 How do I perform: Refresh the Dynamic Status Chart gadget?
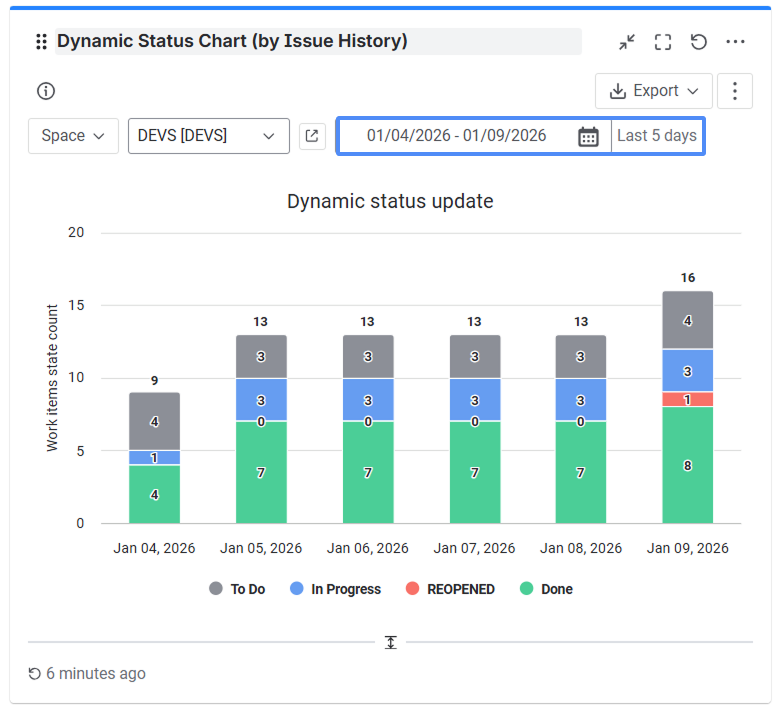pos(699,42)
